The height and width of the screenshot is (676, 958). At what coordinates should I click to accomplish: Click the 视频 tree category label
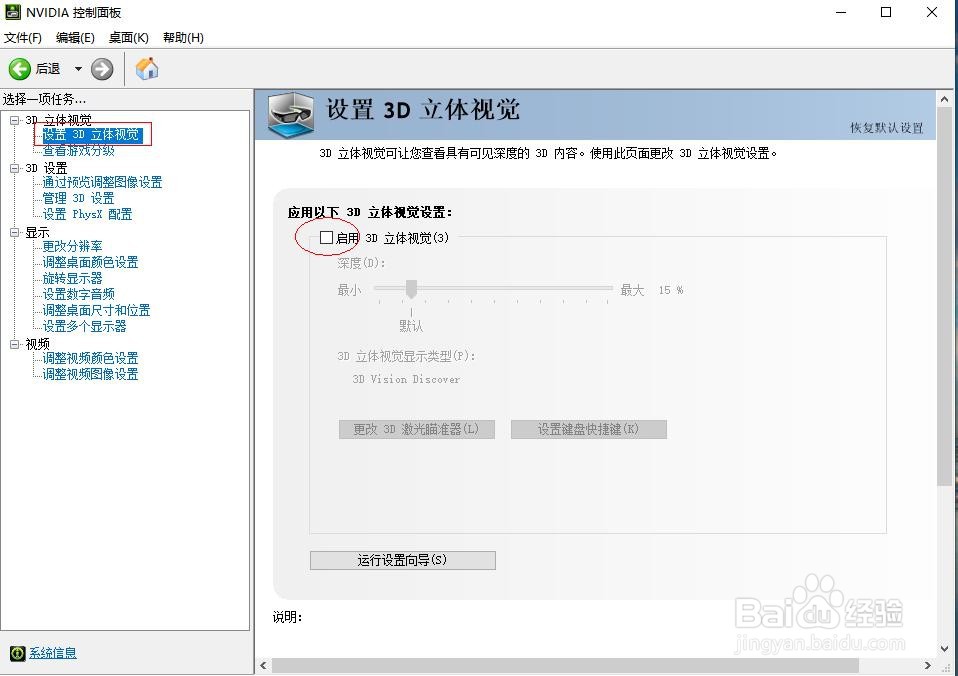pos(37,344)
